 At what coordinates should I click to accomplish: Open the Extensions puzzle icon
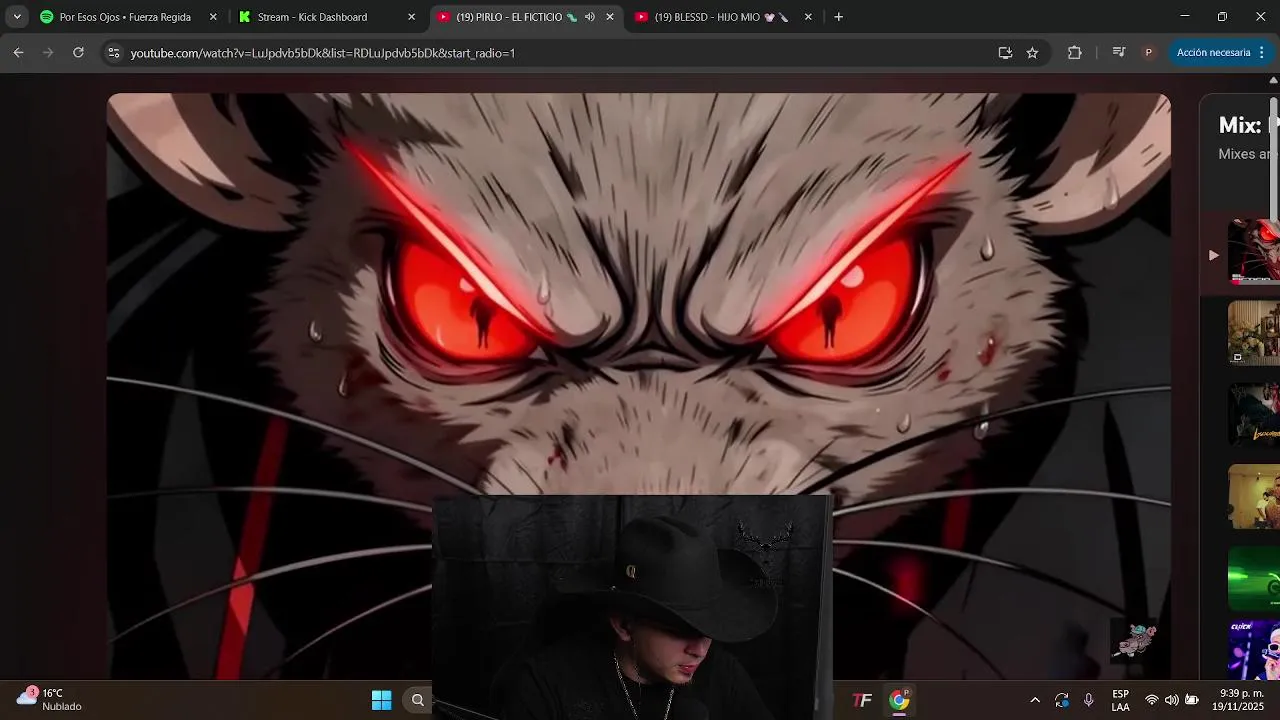[x=1075, y=53]
